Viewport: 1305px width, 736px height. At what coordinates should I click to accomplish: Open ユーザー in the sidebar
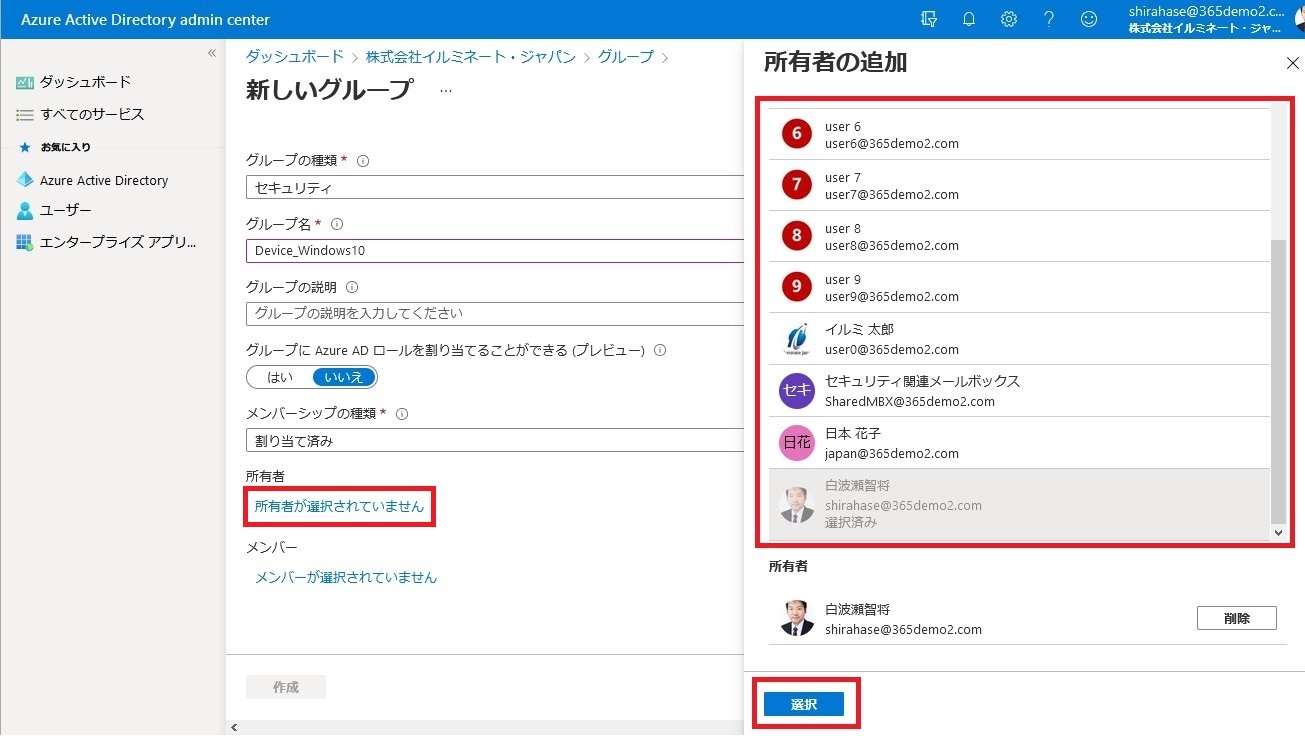click(66, 211)
